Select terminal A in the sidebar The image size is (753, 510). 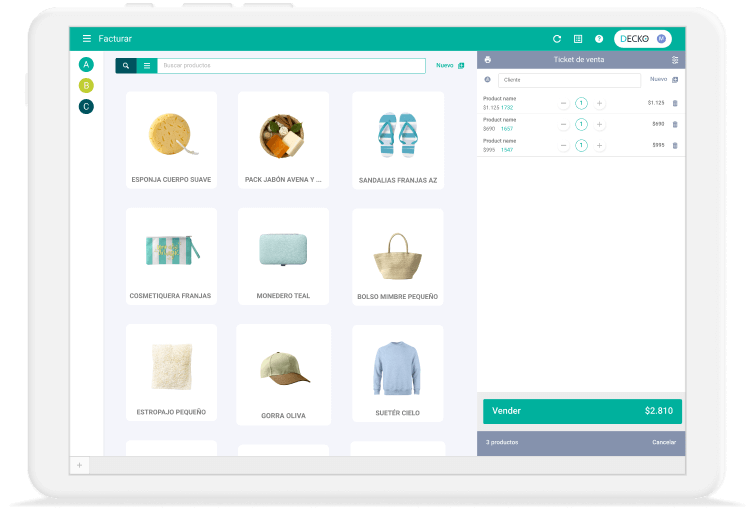[x=86, y=64]
